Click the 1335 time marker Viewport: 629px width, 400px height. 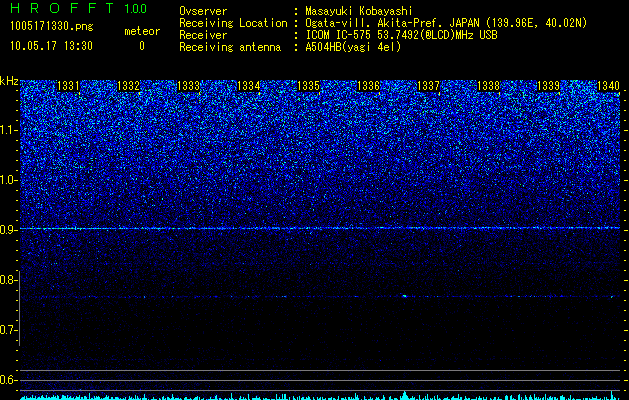pyautogui.click(x=308, y=86)
